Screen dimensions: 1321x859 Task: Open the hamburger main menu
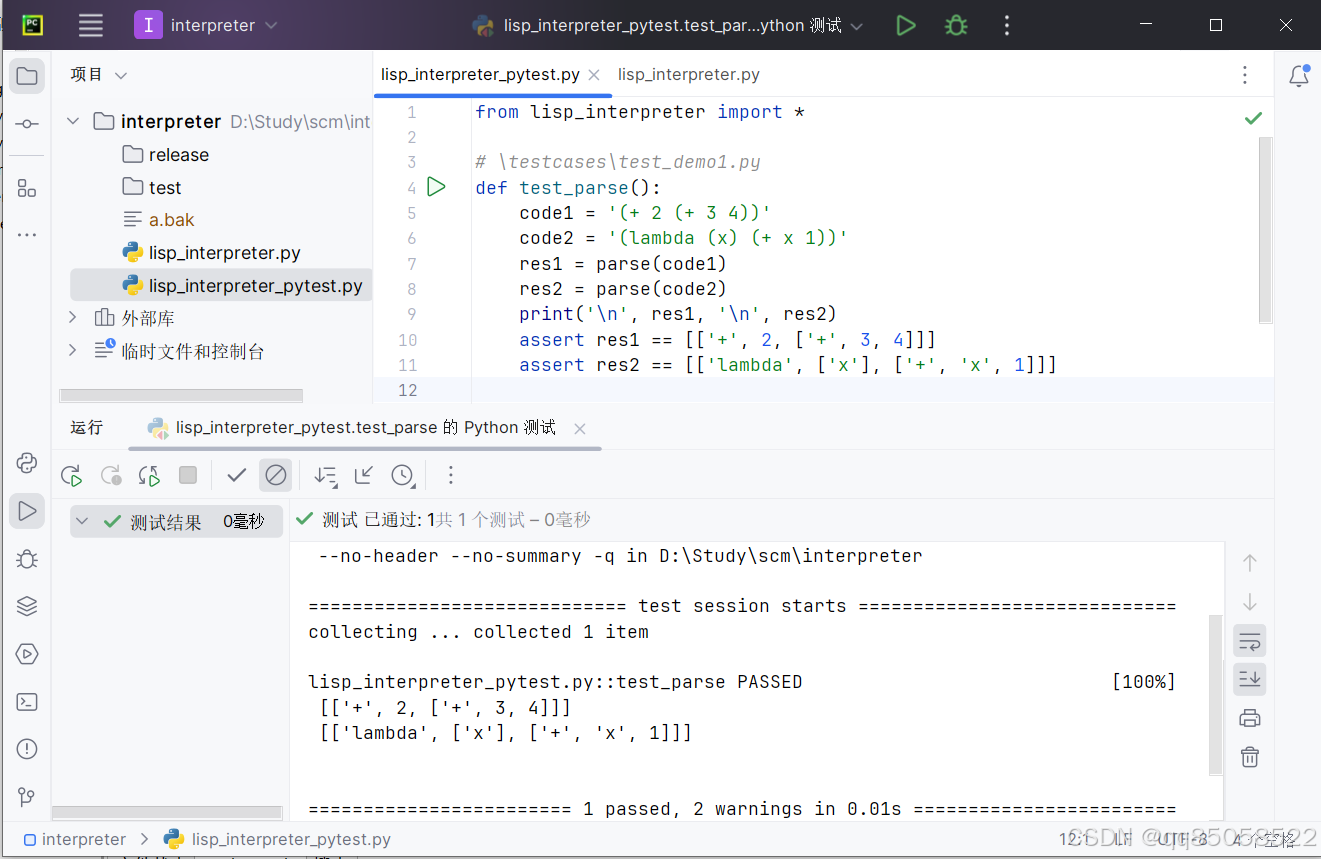(90, 25)
